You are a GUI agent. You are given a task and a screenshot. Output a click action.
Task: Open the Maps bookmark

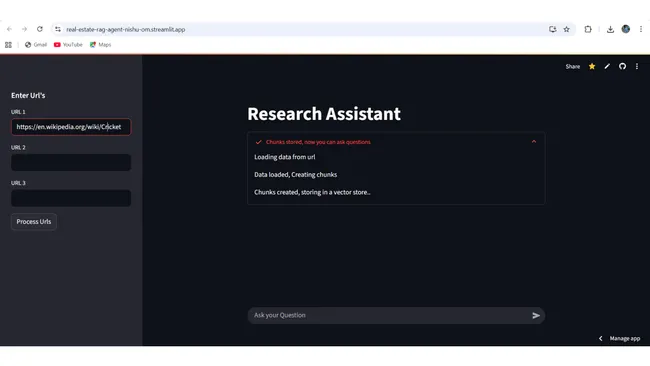coord(100,45)
